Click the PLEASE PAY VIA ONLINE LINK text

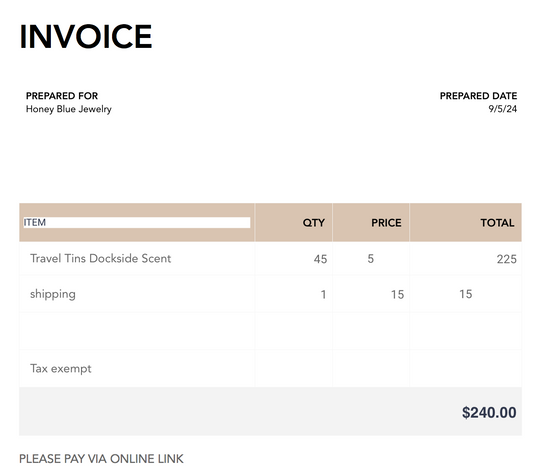[101, 459]
